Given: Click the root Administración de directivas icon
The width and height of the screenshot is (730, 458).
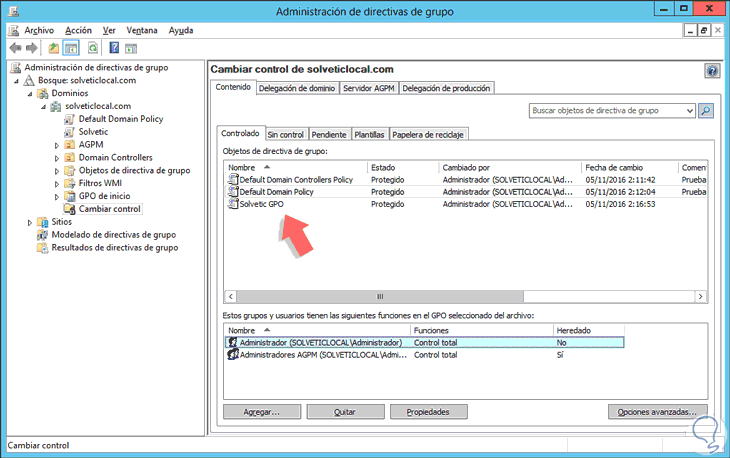Looking at the screenshot, I should [16, 67].
